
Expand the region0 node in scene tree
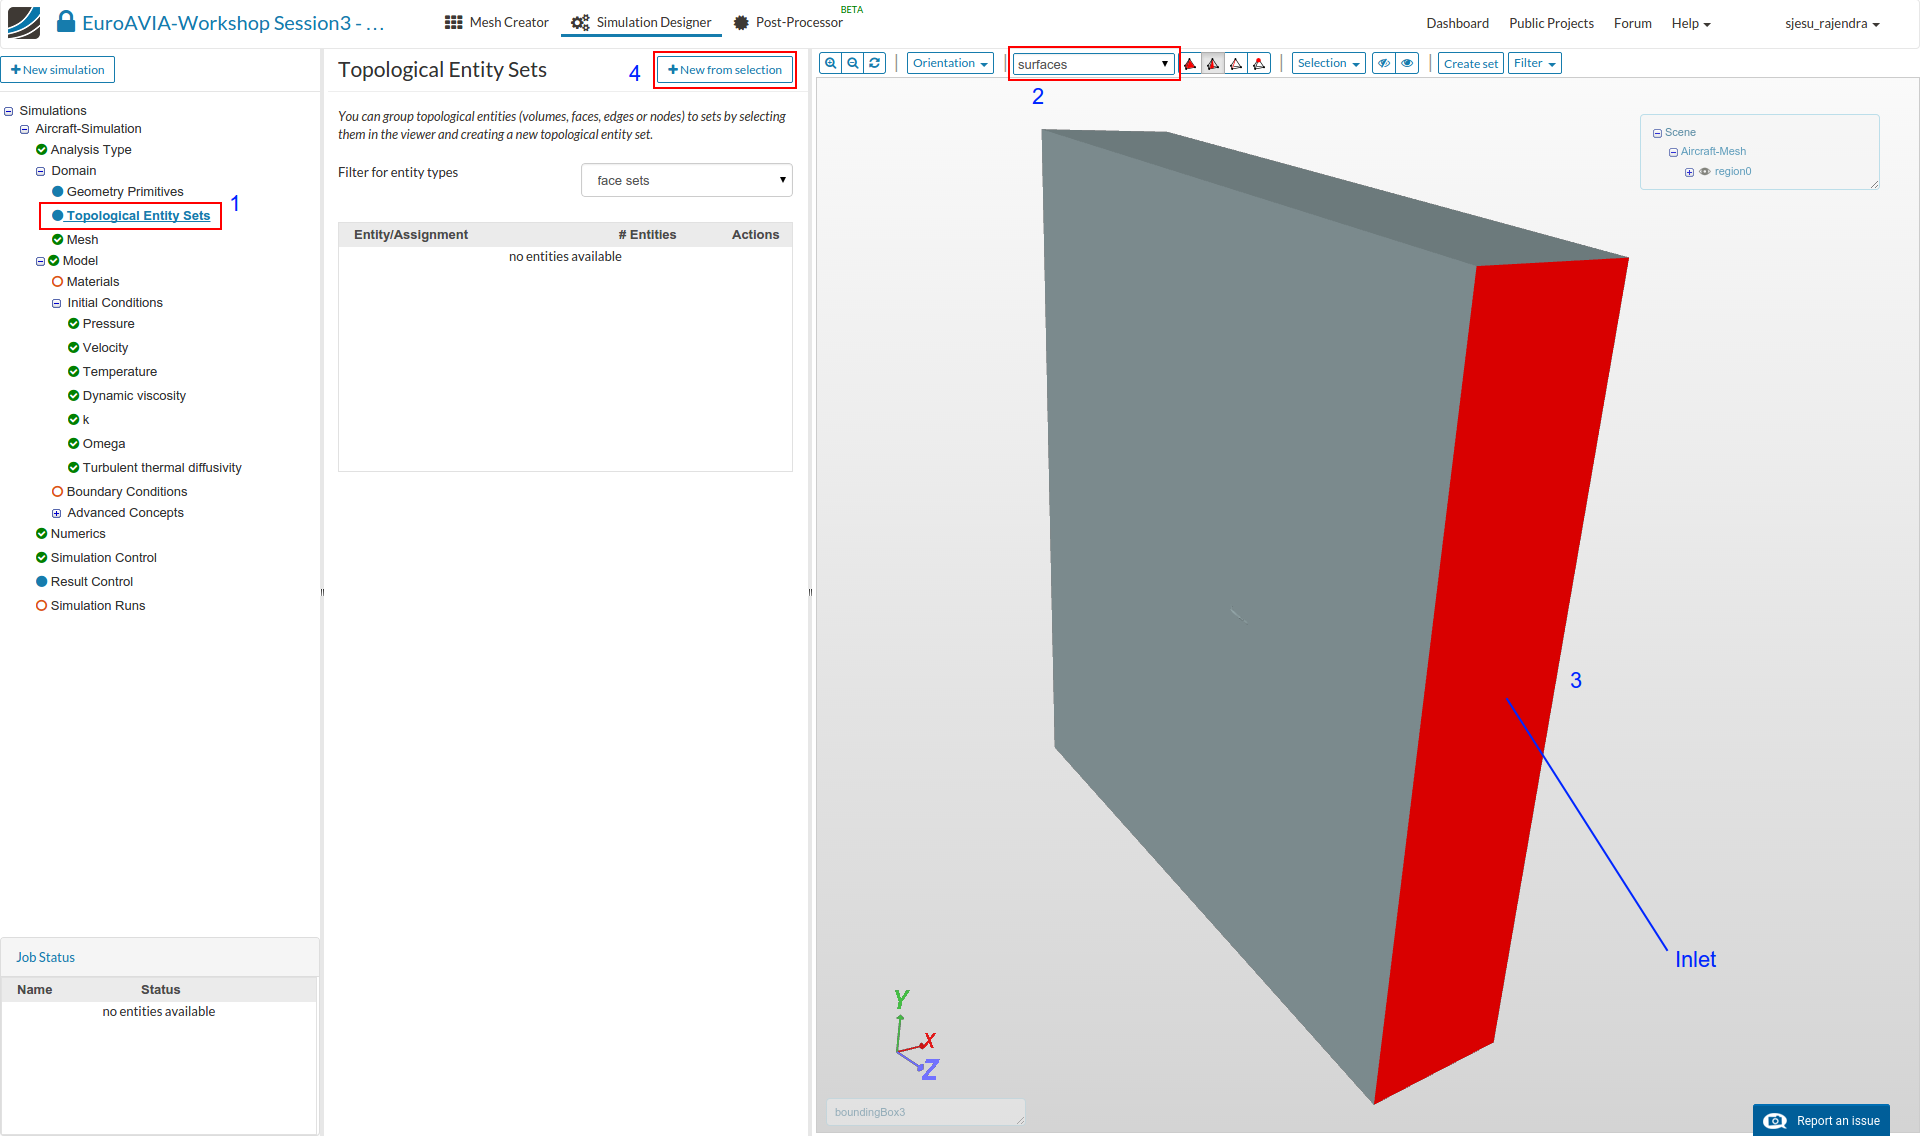[x=1689, y=172]
